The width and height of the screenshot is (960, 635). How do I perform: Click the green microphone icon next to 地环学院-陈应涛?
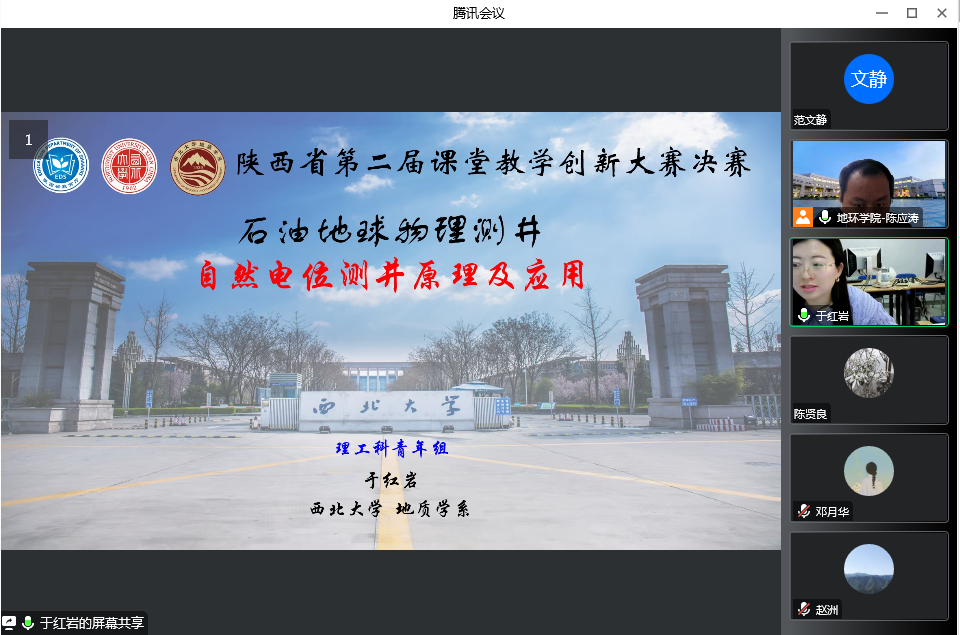[x=825, y=217]
